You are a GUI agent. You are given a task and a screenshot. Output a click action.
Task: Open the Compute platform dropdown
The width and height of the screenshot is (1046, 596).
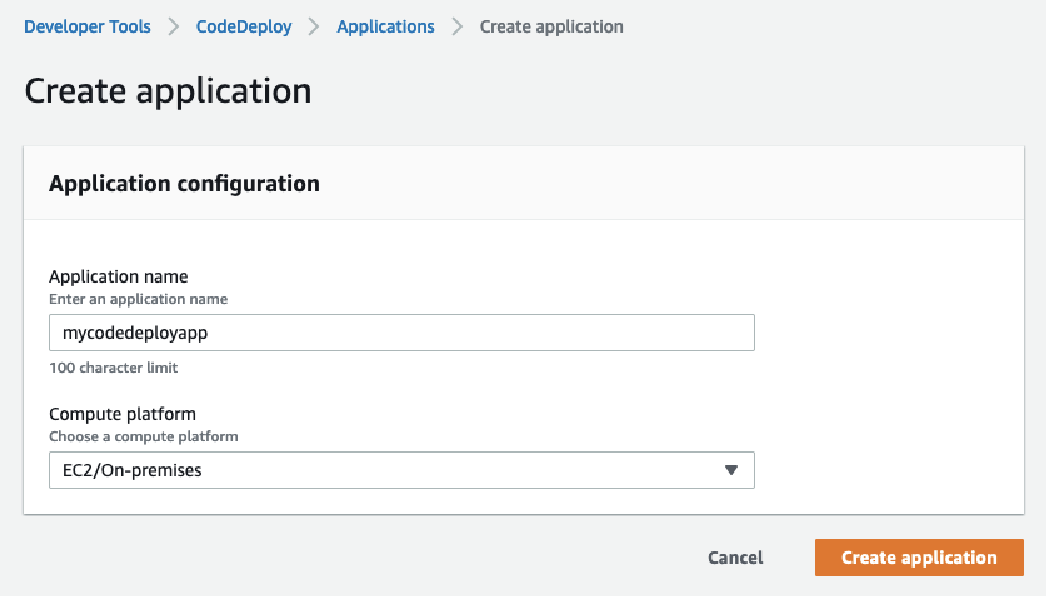pos(402,470)
